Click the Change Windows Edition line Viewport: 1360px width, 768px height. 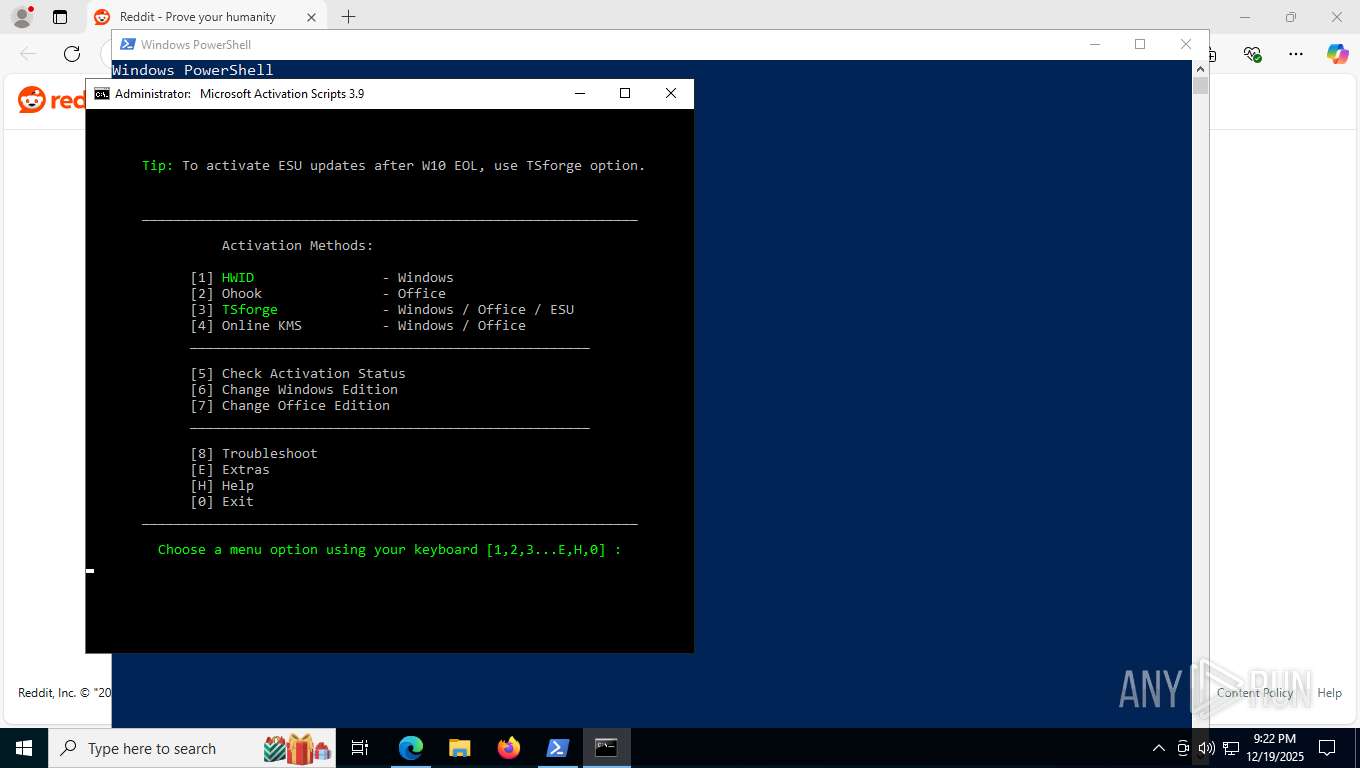[294, 390]
